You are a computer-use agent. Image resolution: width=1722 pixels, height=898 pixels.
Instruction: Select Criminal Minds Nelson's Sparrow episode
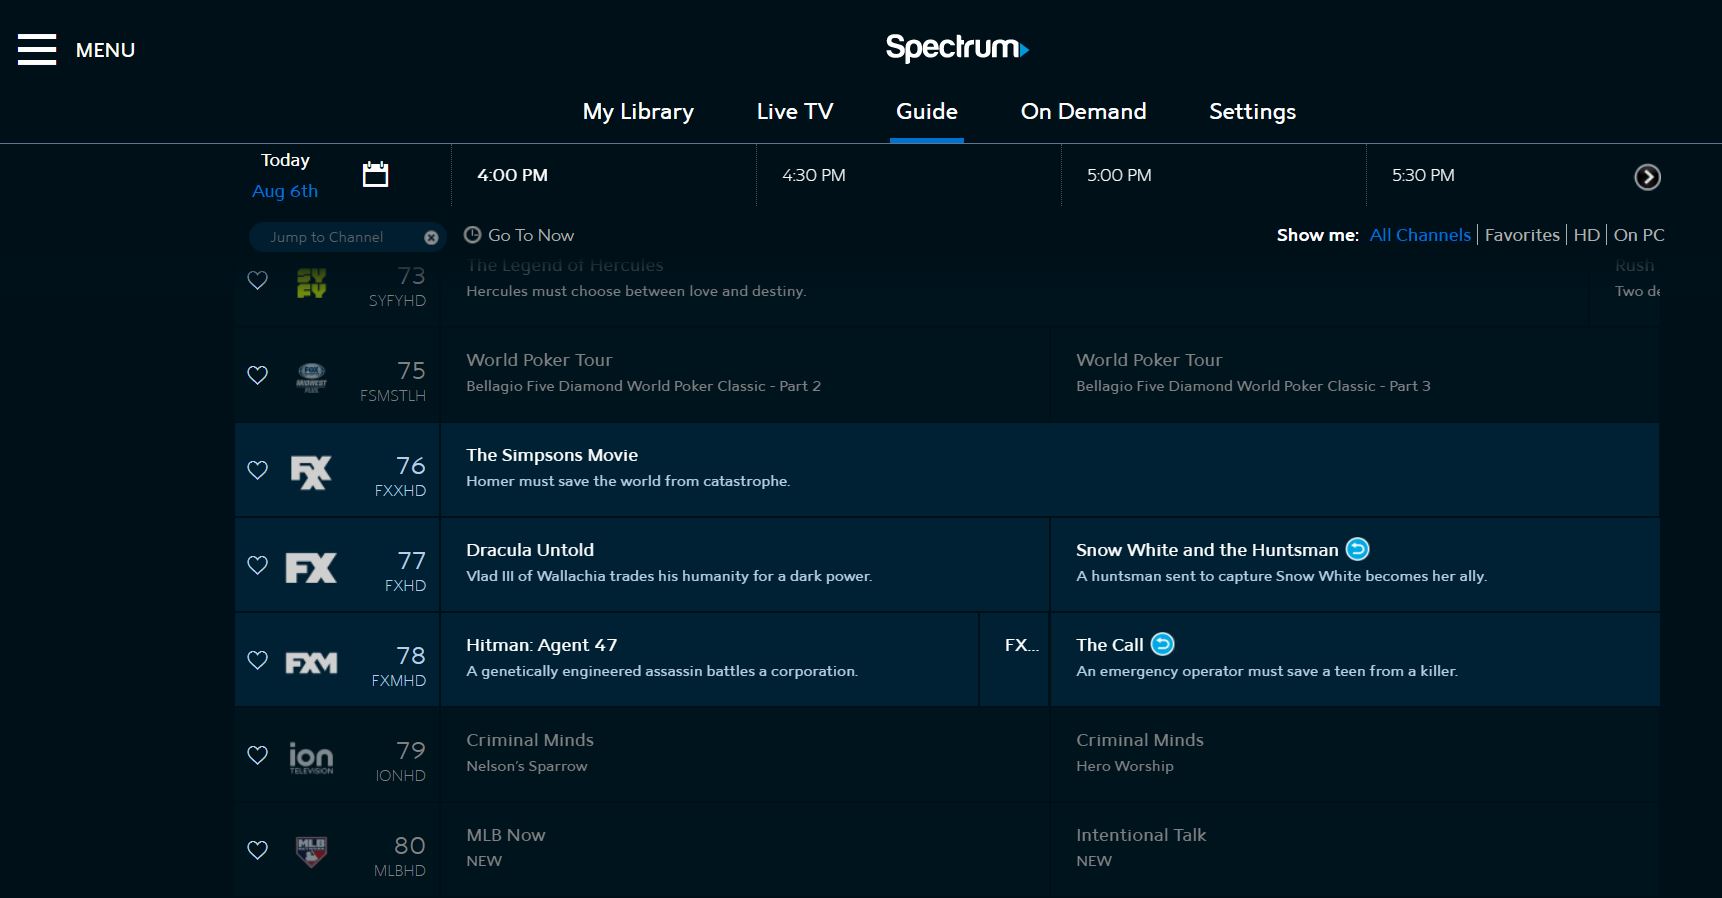(x=745, y=755)
